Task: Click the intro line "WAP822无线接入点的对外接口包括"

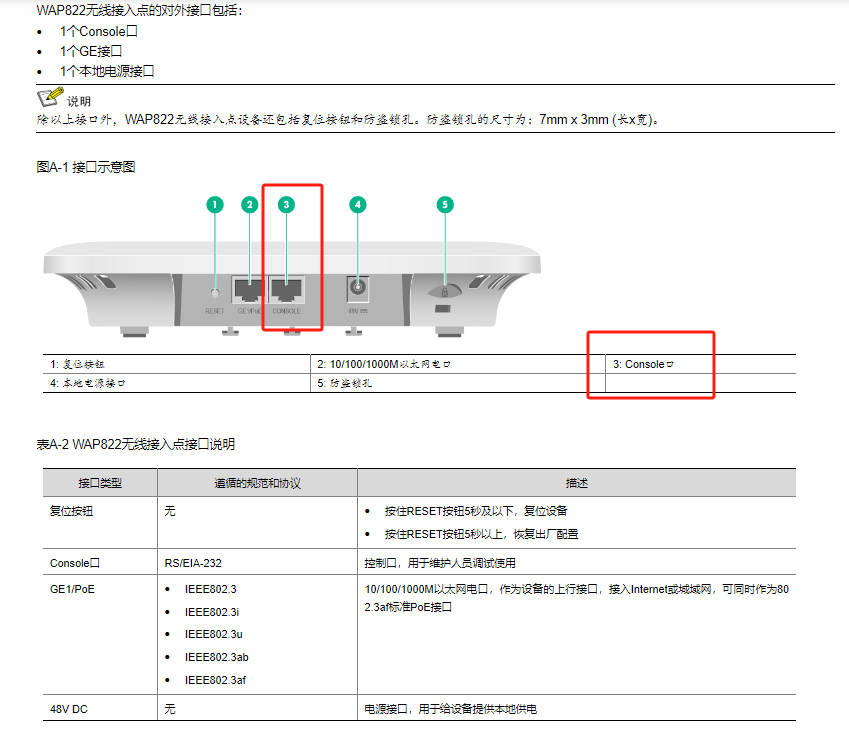Action: (139, 10)
